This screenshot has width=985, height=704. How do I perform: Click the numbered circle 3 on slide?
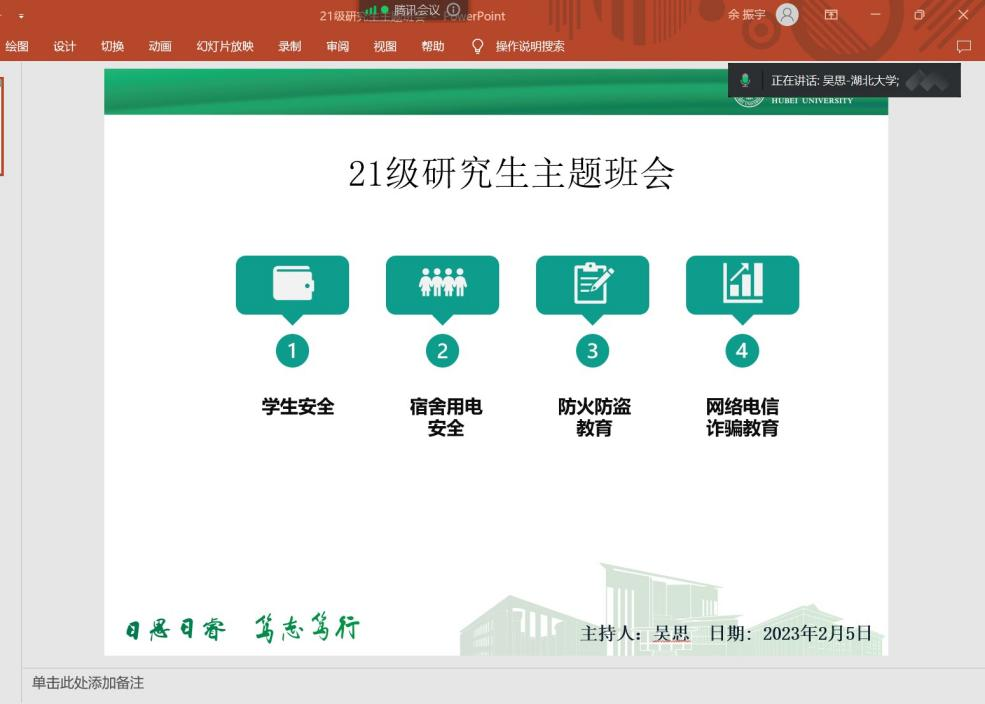pos(592,350)
